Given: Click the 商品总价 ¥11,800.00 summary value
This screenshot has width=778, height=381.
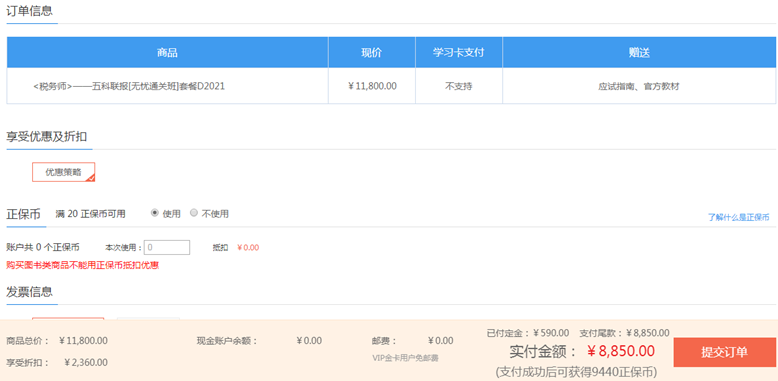Looking at the screenshot, I should coord(83,341).
